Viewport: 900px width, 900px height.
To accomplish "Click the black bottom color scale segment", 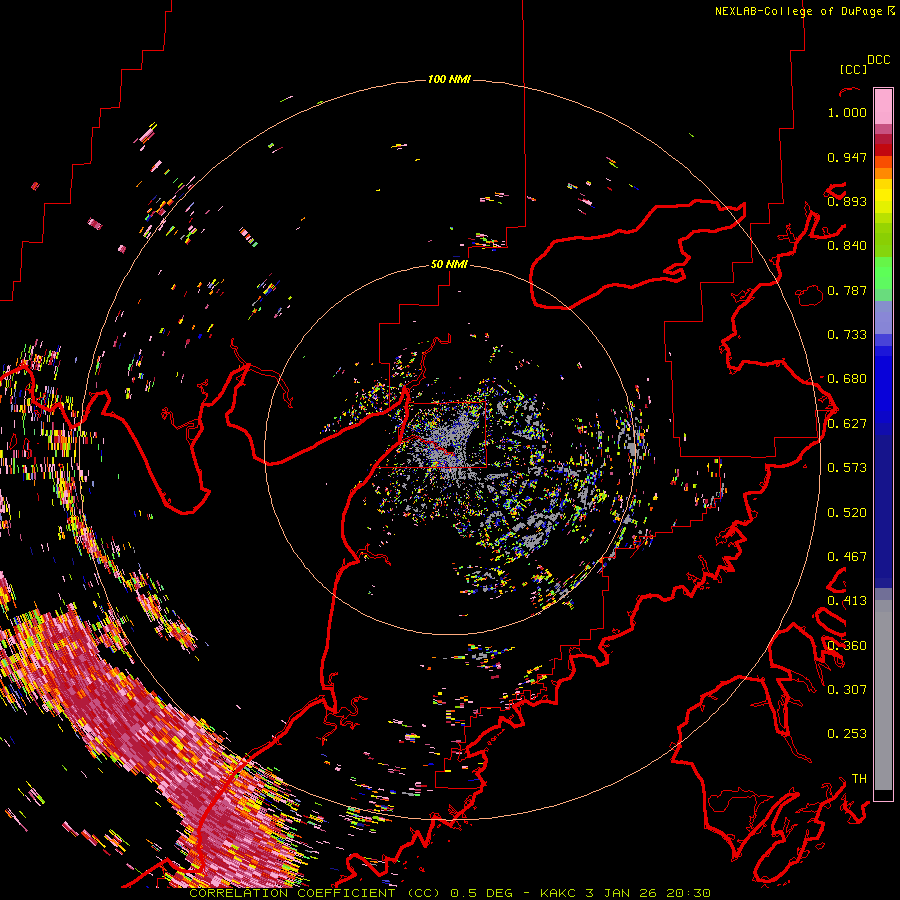I will [x=883, y=795].
